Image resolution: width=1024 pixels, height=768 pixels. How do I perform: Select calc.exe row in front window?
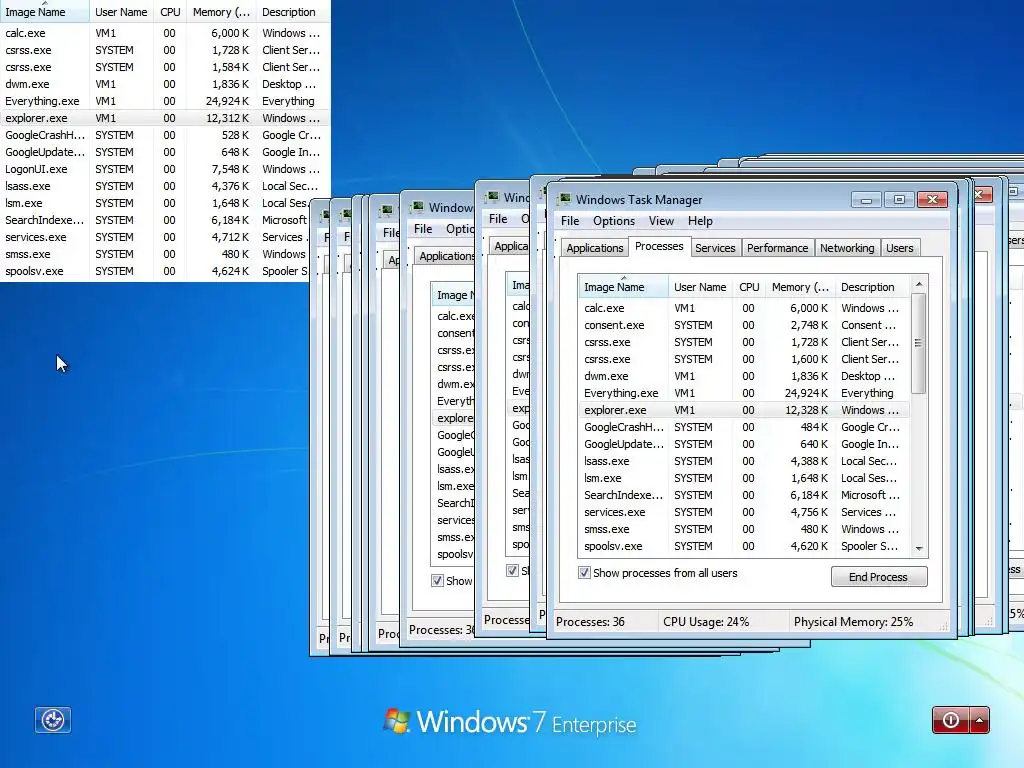(x=743, y=308)
